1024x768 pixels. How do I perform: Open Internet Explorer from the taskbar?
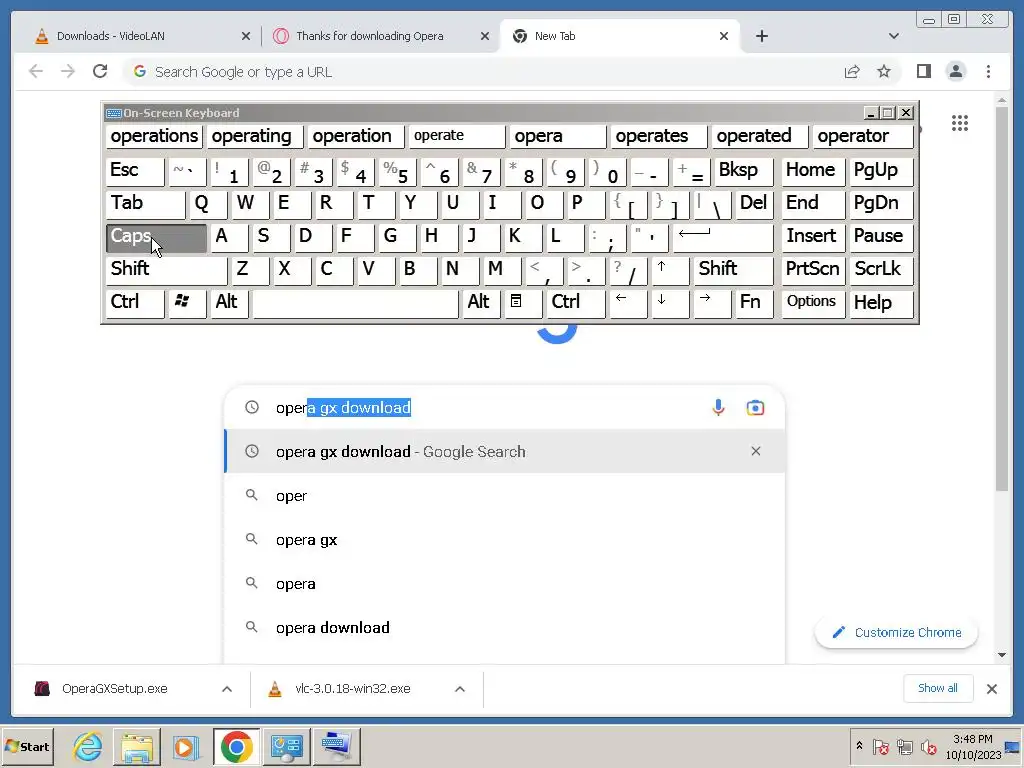[88, 746]
